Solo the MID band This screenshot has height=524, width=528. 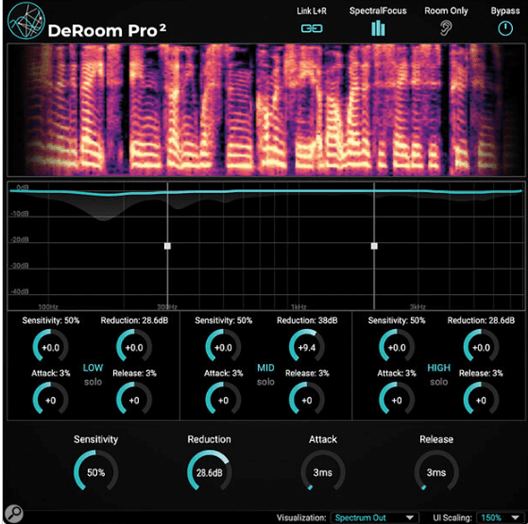pyautogui.click(x=266, y=382)
